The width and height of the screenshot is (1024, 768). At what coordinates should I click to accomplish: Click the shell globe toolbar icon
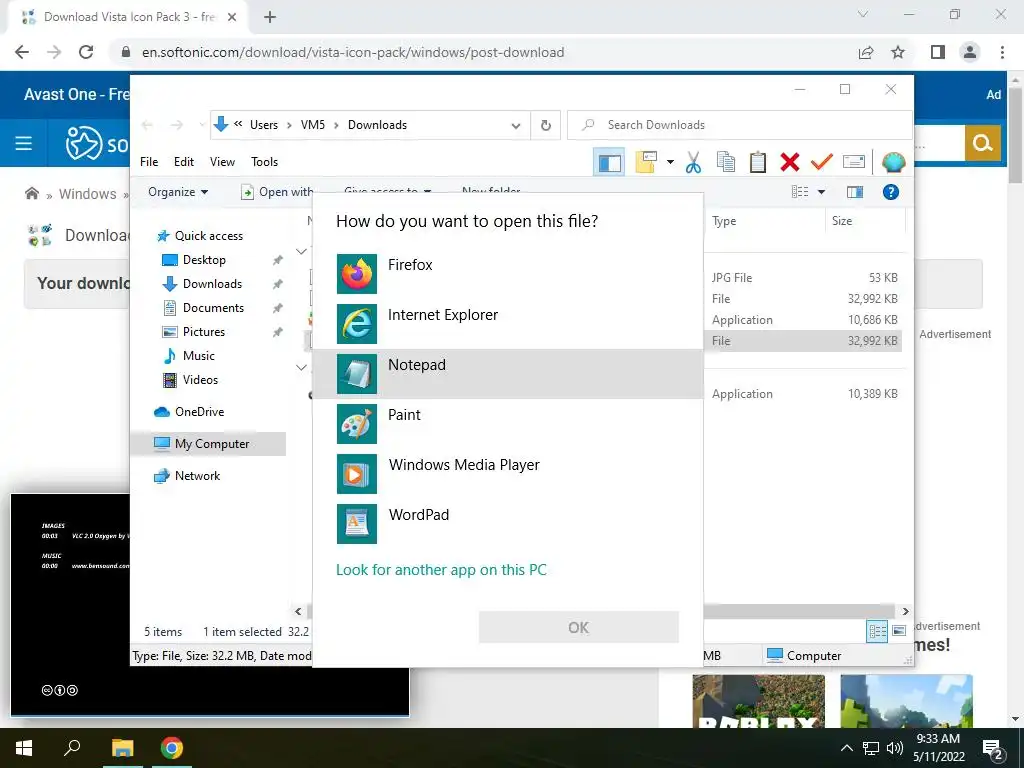pyautogui.click(x=893, y=162)
